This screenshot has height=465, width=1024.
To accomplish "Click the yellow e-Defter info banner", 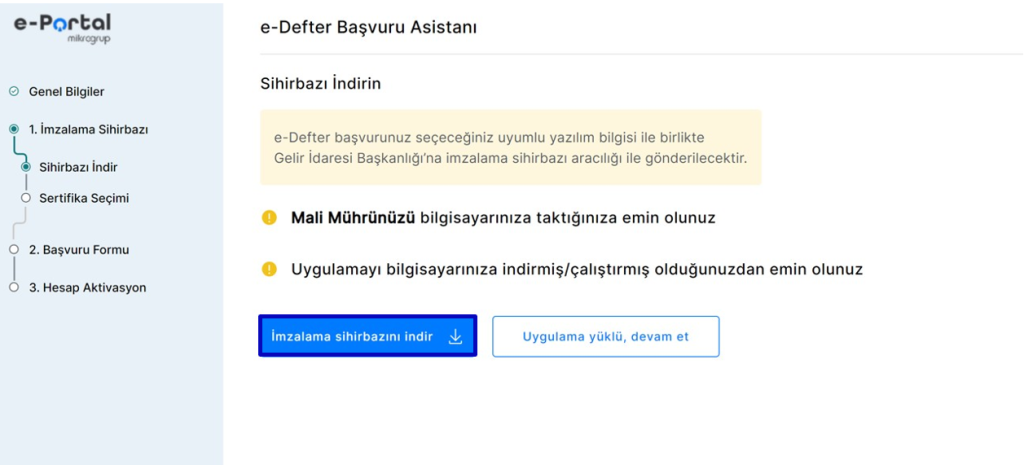I will tap(510, 148).
